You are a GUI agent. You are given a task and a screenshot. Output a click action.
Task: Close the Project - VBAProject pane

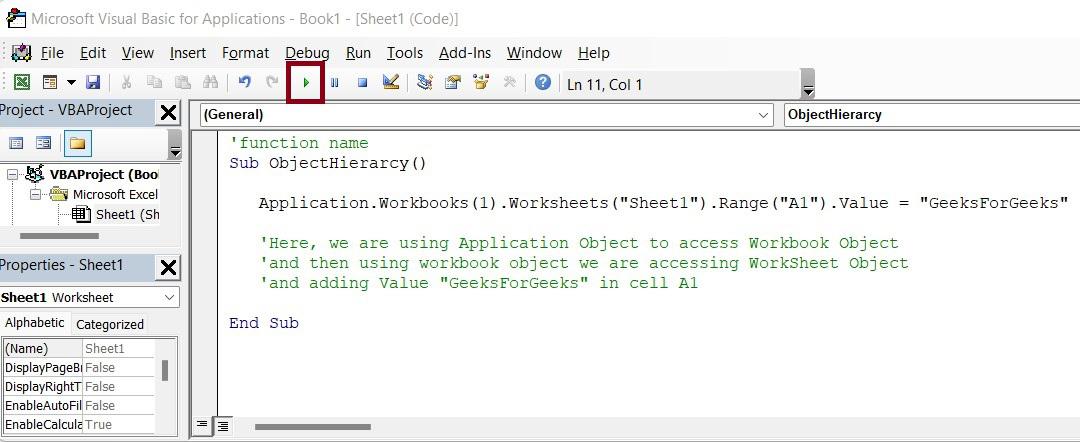[x=168, y=112]
